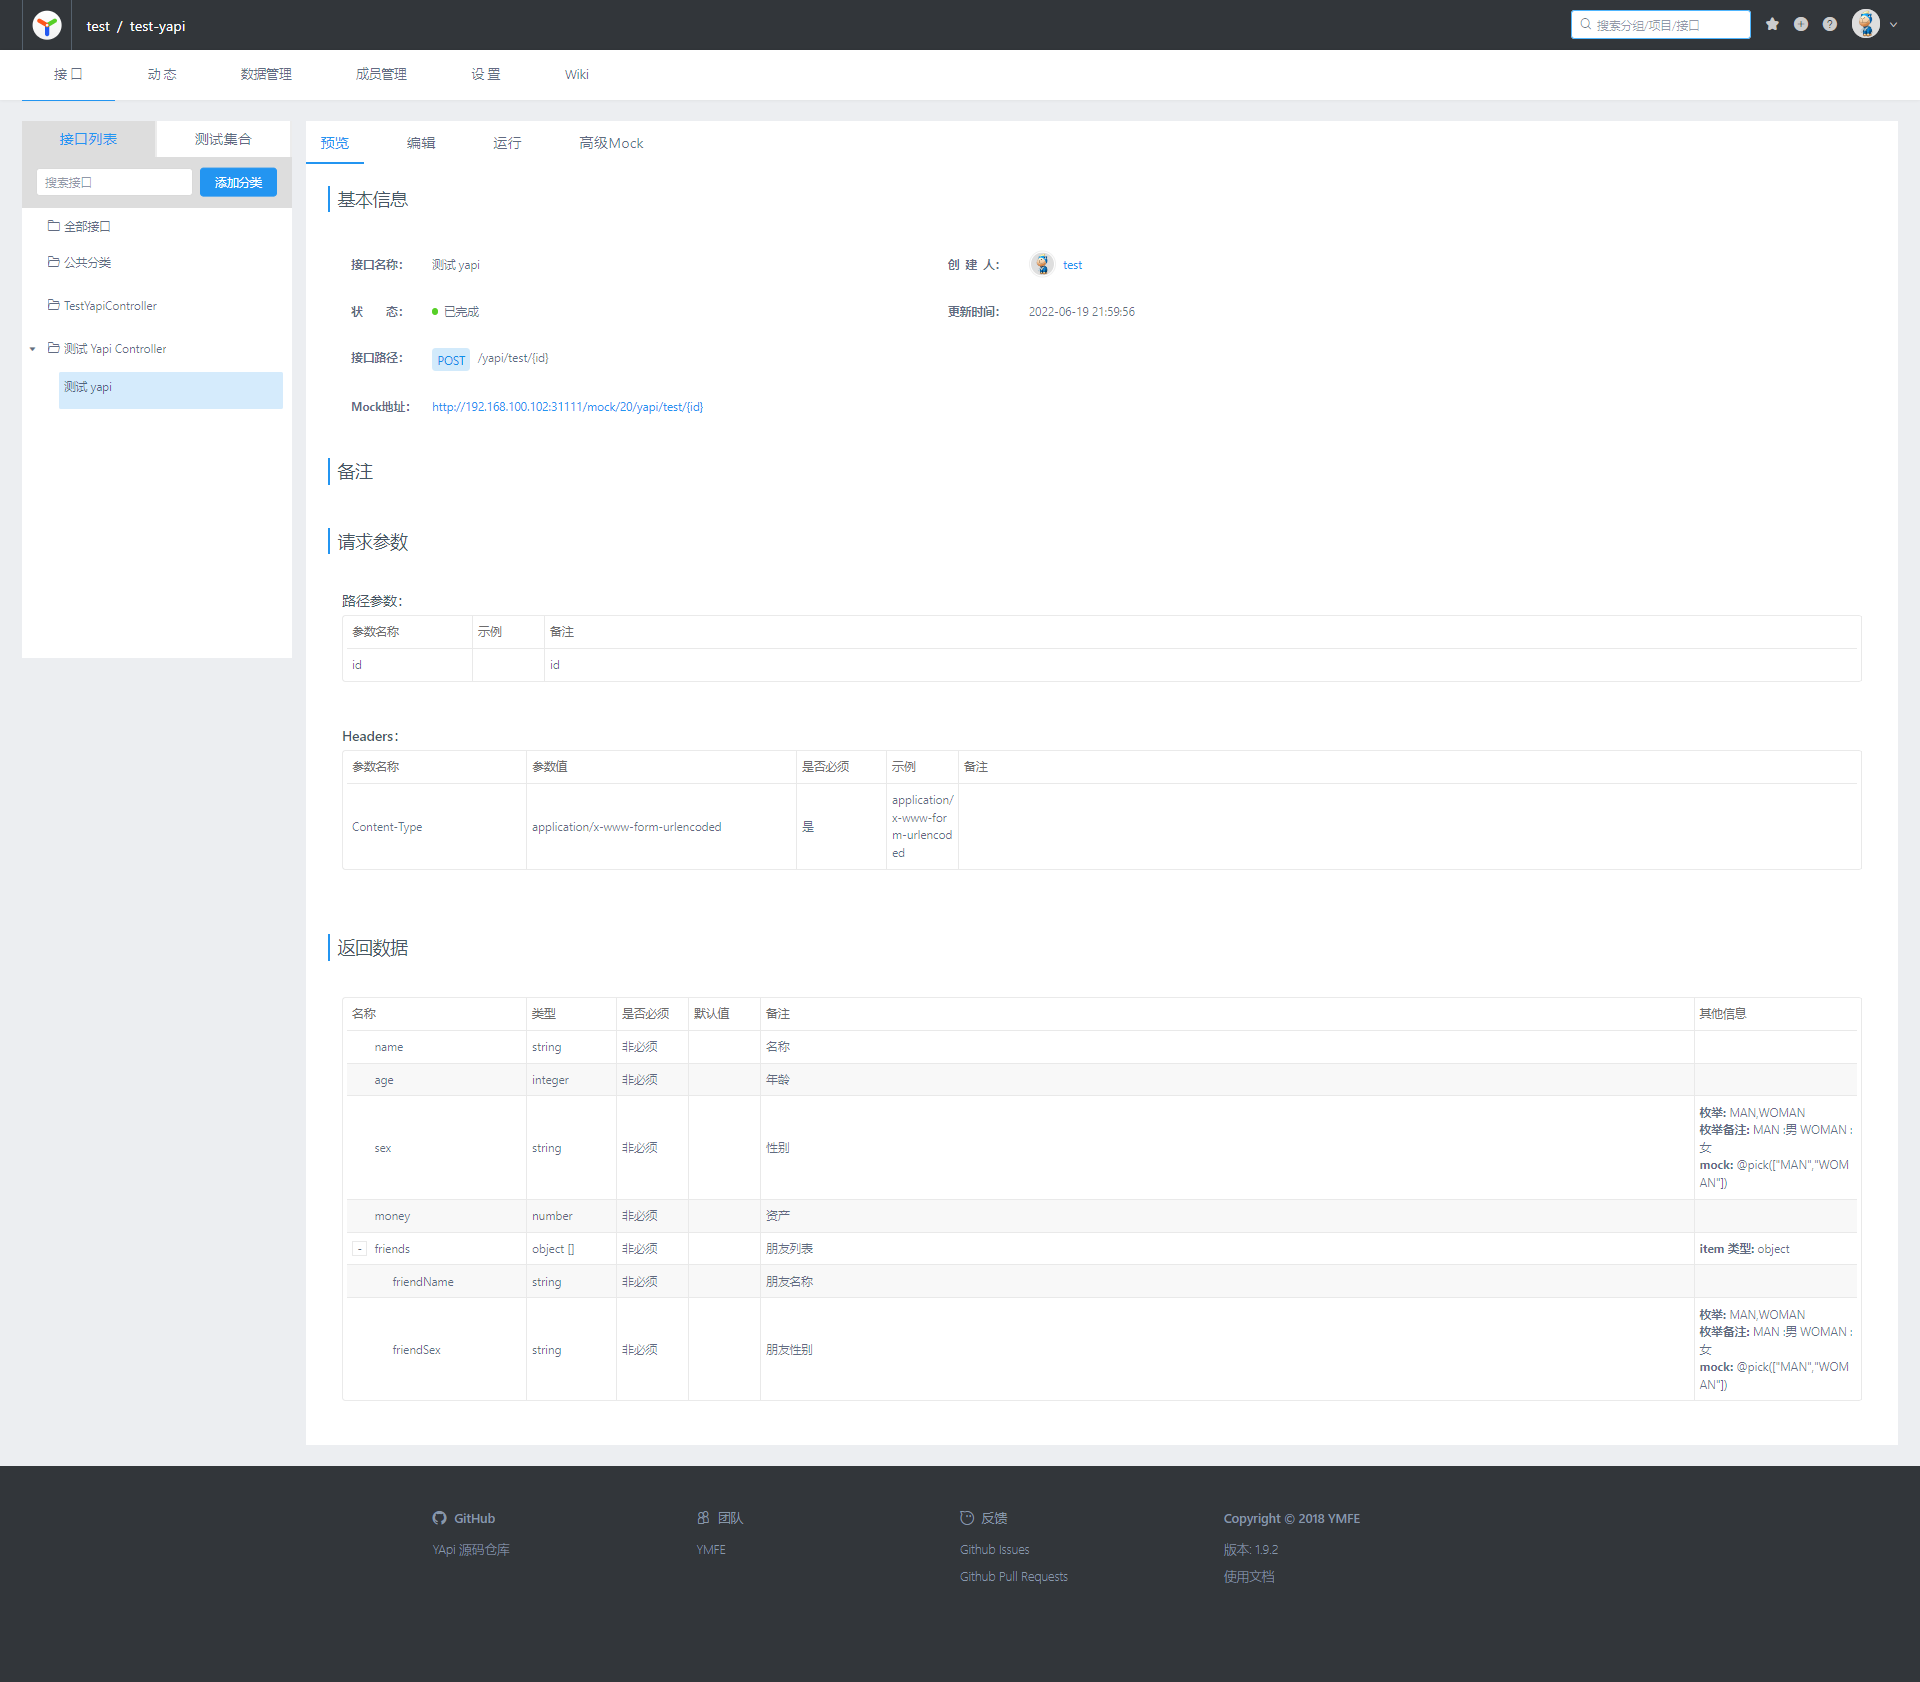Screen dimensions: 1920x1682
Task: Open help via the question mark icon
Action: point(1829,24)
